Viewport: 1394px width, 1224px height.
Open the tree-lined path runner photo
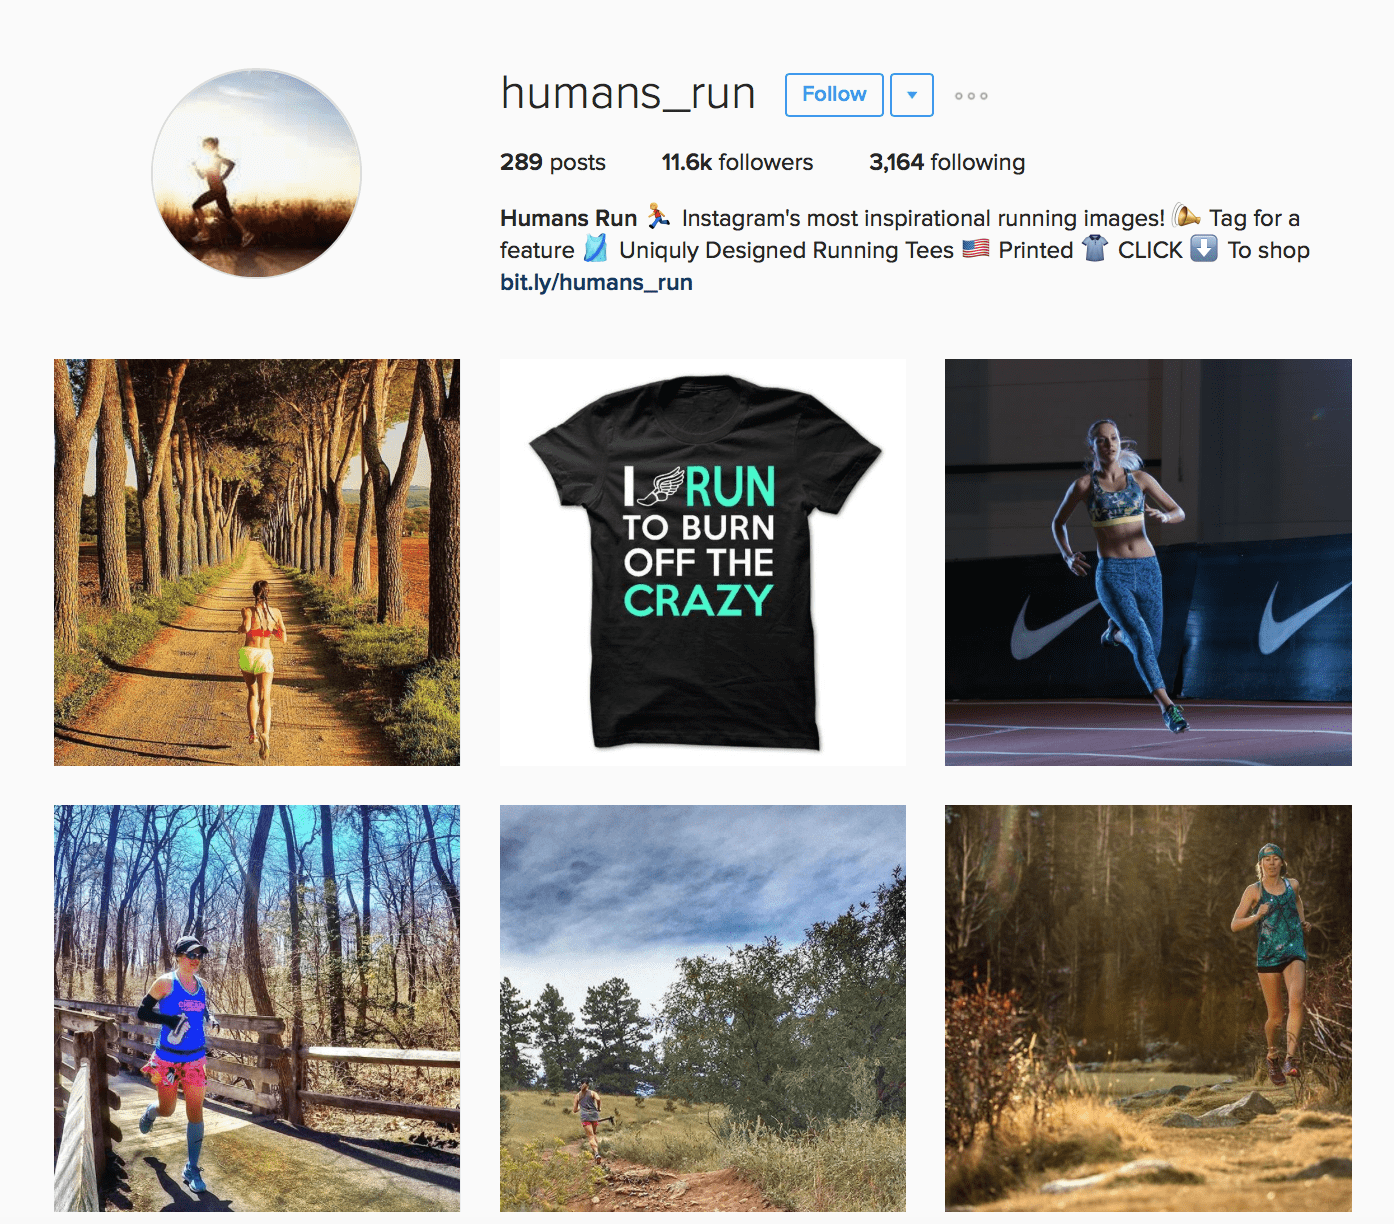pyautogui.click(x=257, y=562)
